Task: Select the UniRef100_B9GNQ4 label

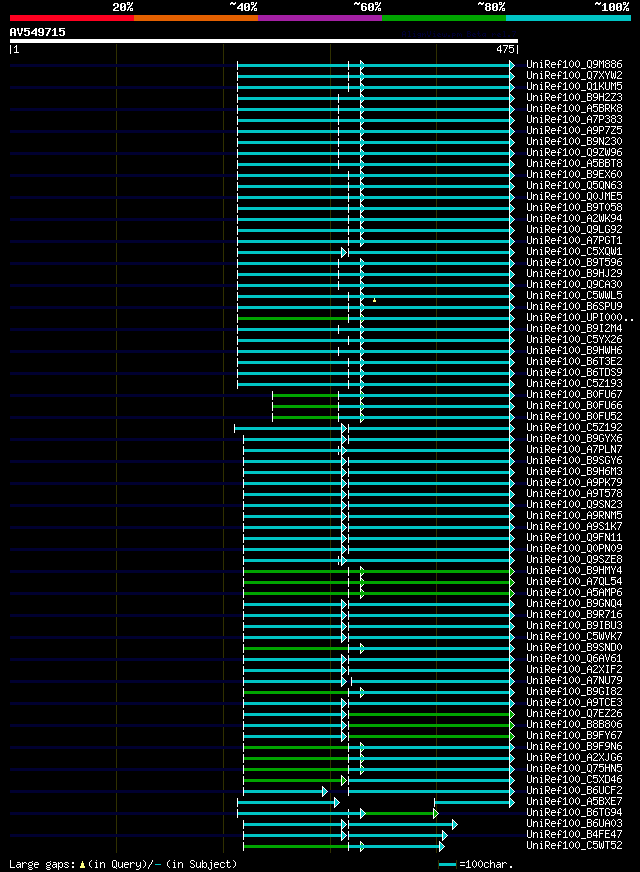Action: [x=574, y=604]
